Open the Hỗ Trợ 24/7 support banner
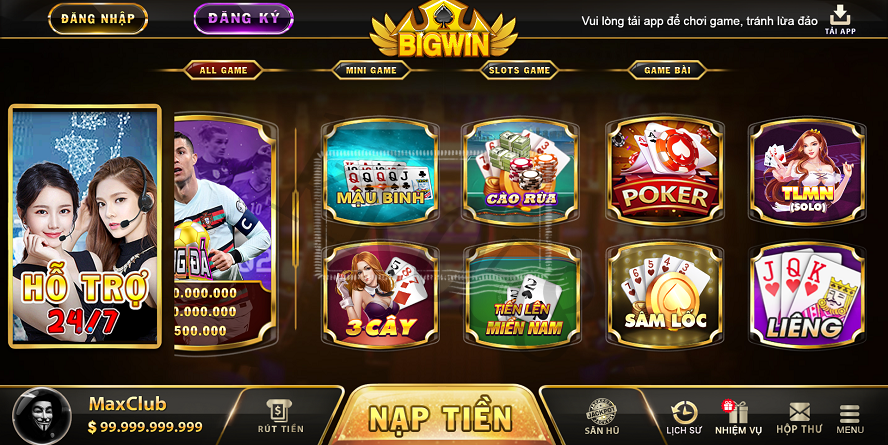Viewport: 888px width, 445px height. click(85, 226)
